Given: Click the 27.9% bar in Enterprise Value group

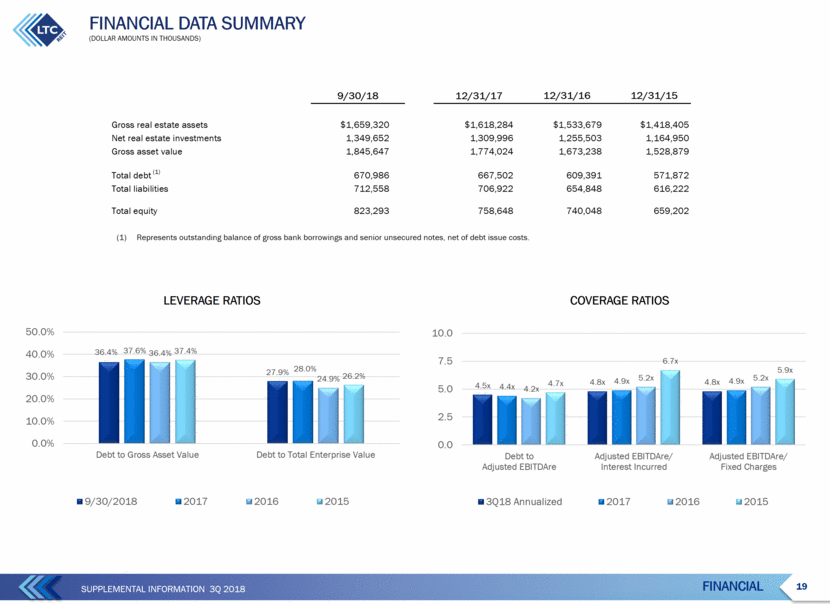Looking at the screenshot, I should click(x=277, y=412).
